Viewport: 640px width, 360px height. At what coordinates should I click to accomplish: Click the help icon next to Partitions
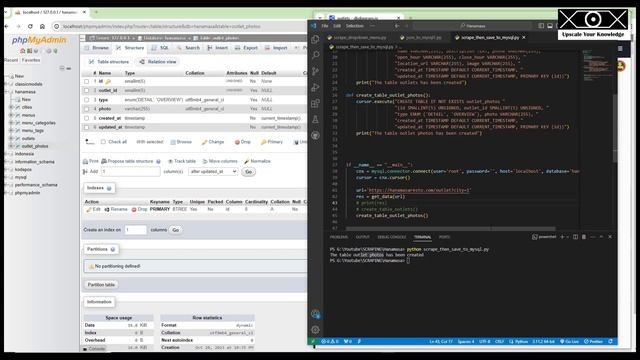pos(113,249)
